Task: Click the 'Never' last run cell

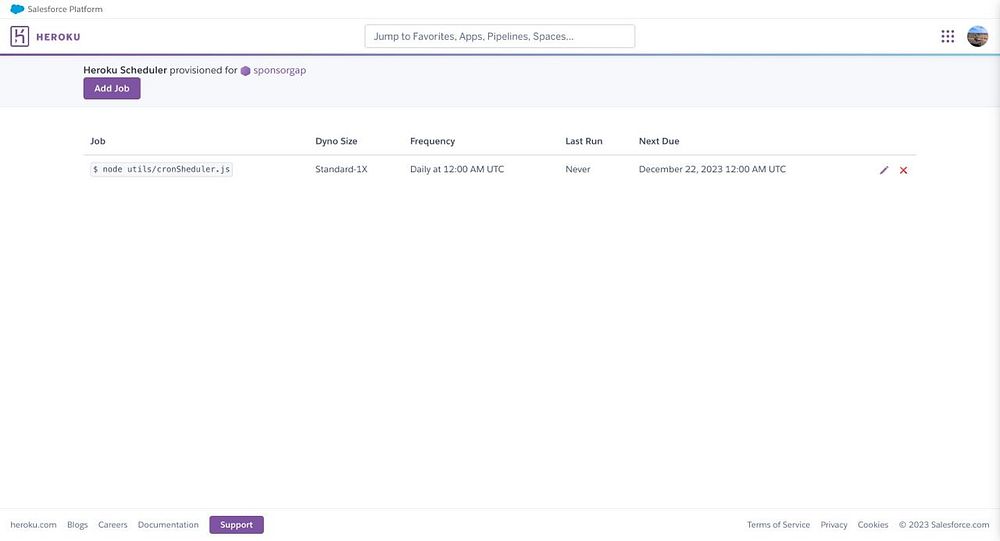Action: point(578,169)
